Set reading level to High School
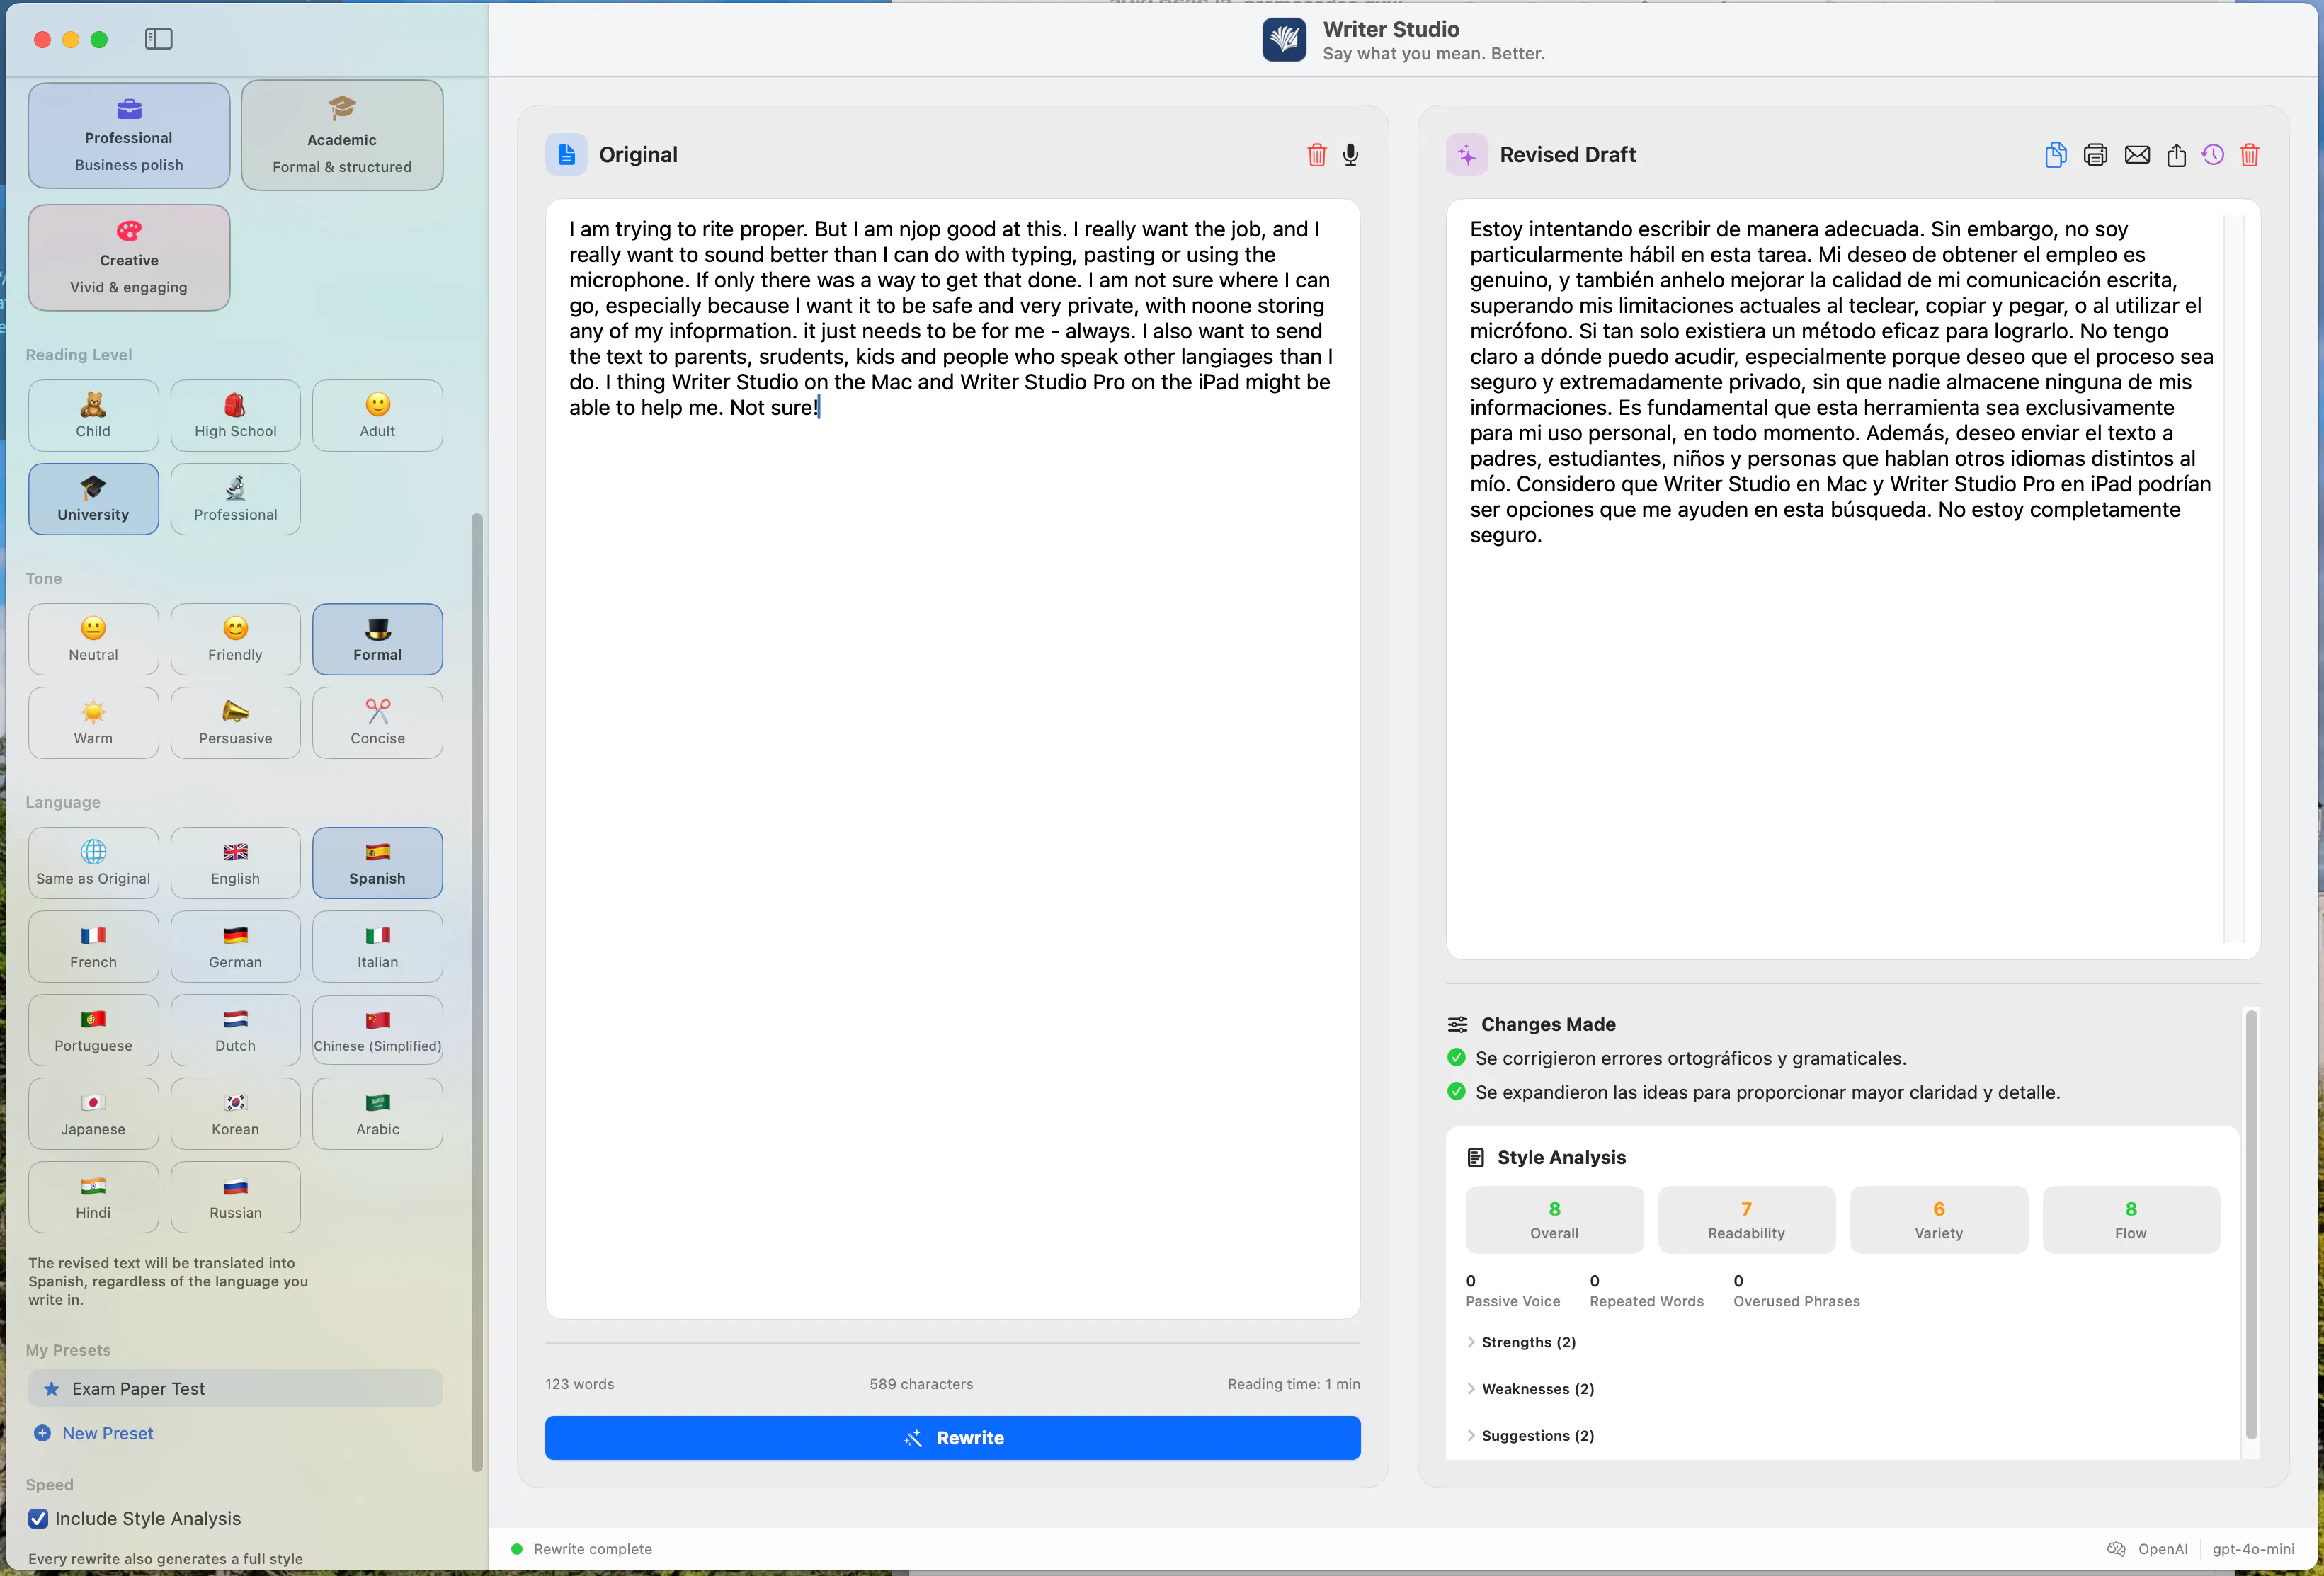The width and height of the screenshot is (2324, 1576). pyautogui.click(x=235, y=415)
